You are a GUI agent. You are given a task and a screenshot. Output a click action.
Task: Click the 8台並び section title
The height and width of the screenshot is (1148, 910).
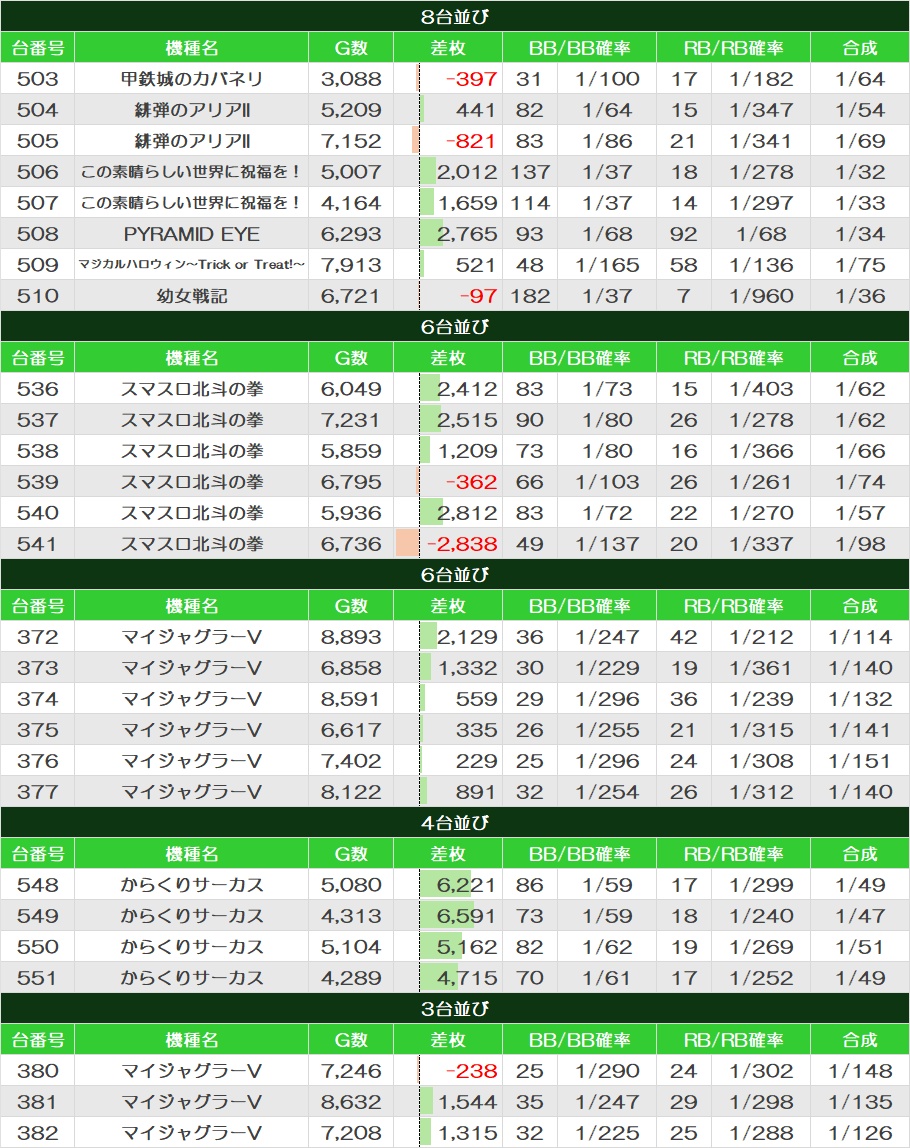455,16
